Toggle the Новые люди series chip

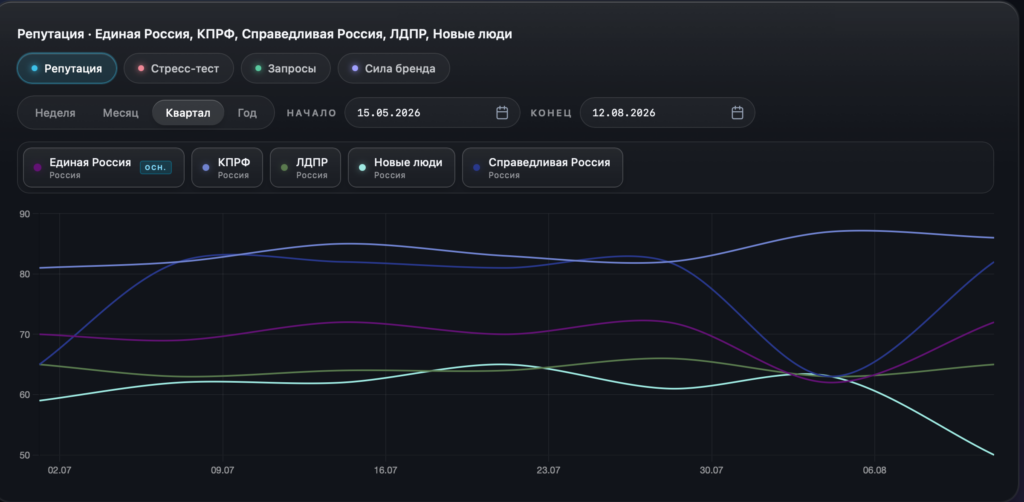pyautogui.click(x=402, y=168)
